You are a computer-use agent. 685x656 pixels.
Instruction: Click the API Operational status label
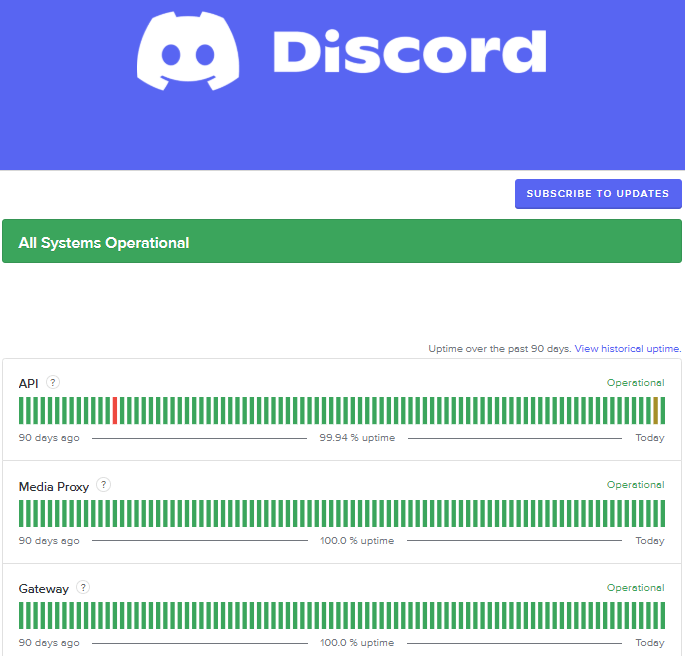coord(636,383)
